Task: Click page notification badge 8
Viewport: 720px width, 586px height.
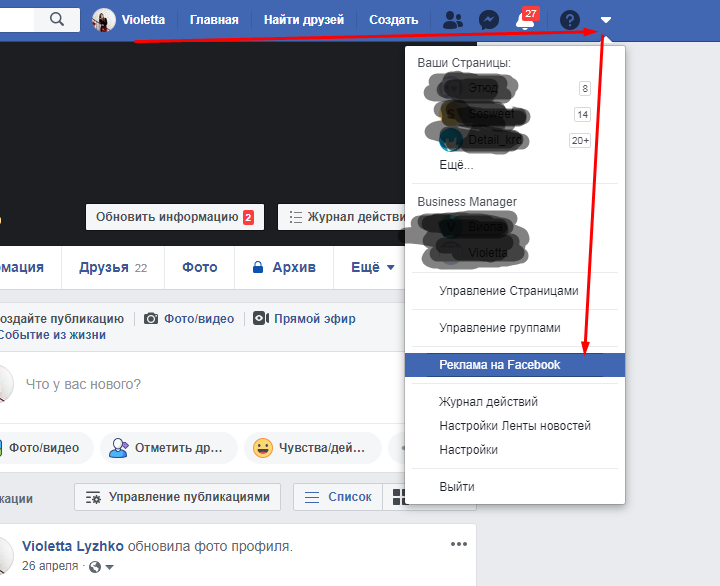Action: [x=585, y=88]
